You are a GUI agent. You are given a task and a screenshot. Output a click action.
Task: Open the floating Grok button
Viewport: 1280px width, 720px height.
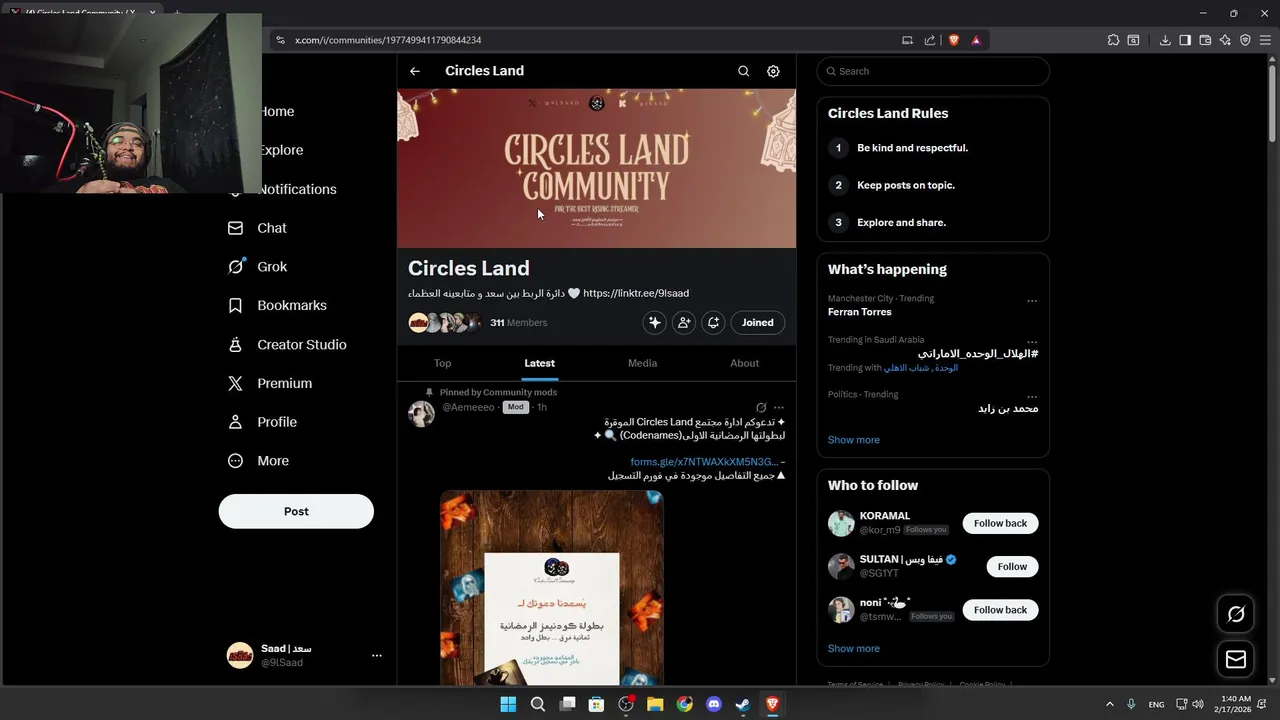tap(1236, 614)
